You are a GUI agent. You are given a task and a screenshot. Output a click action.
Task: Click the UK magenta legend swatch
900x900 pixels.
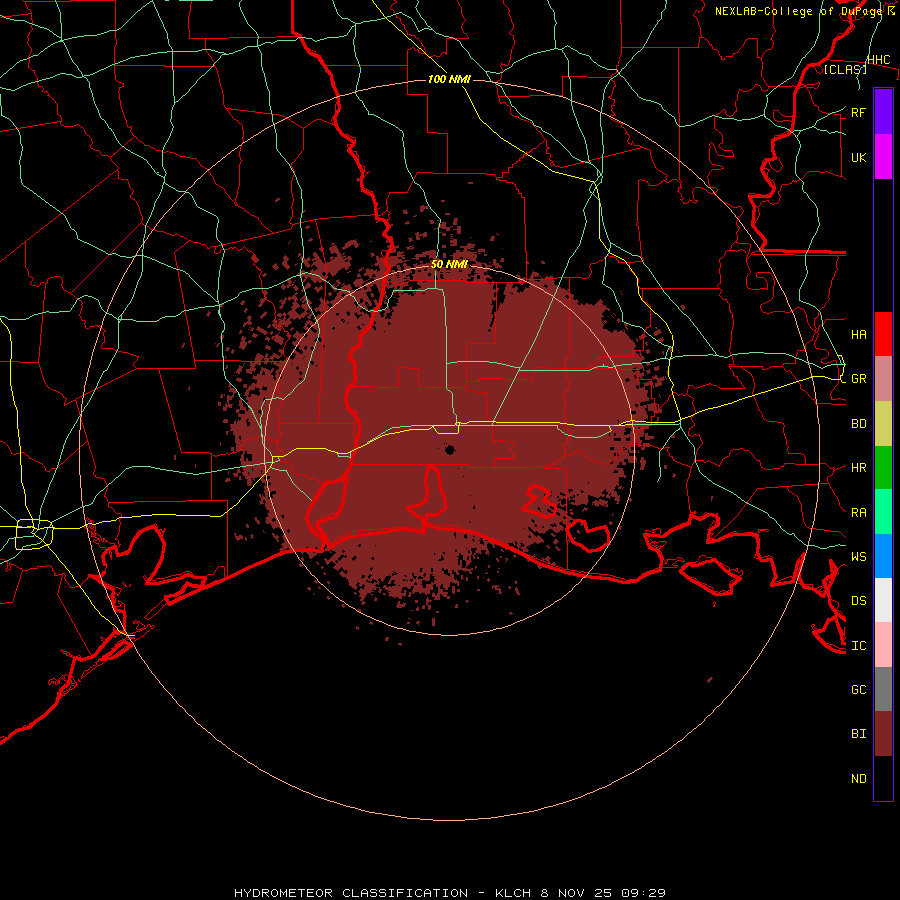tap(883, 157)
